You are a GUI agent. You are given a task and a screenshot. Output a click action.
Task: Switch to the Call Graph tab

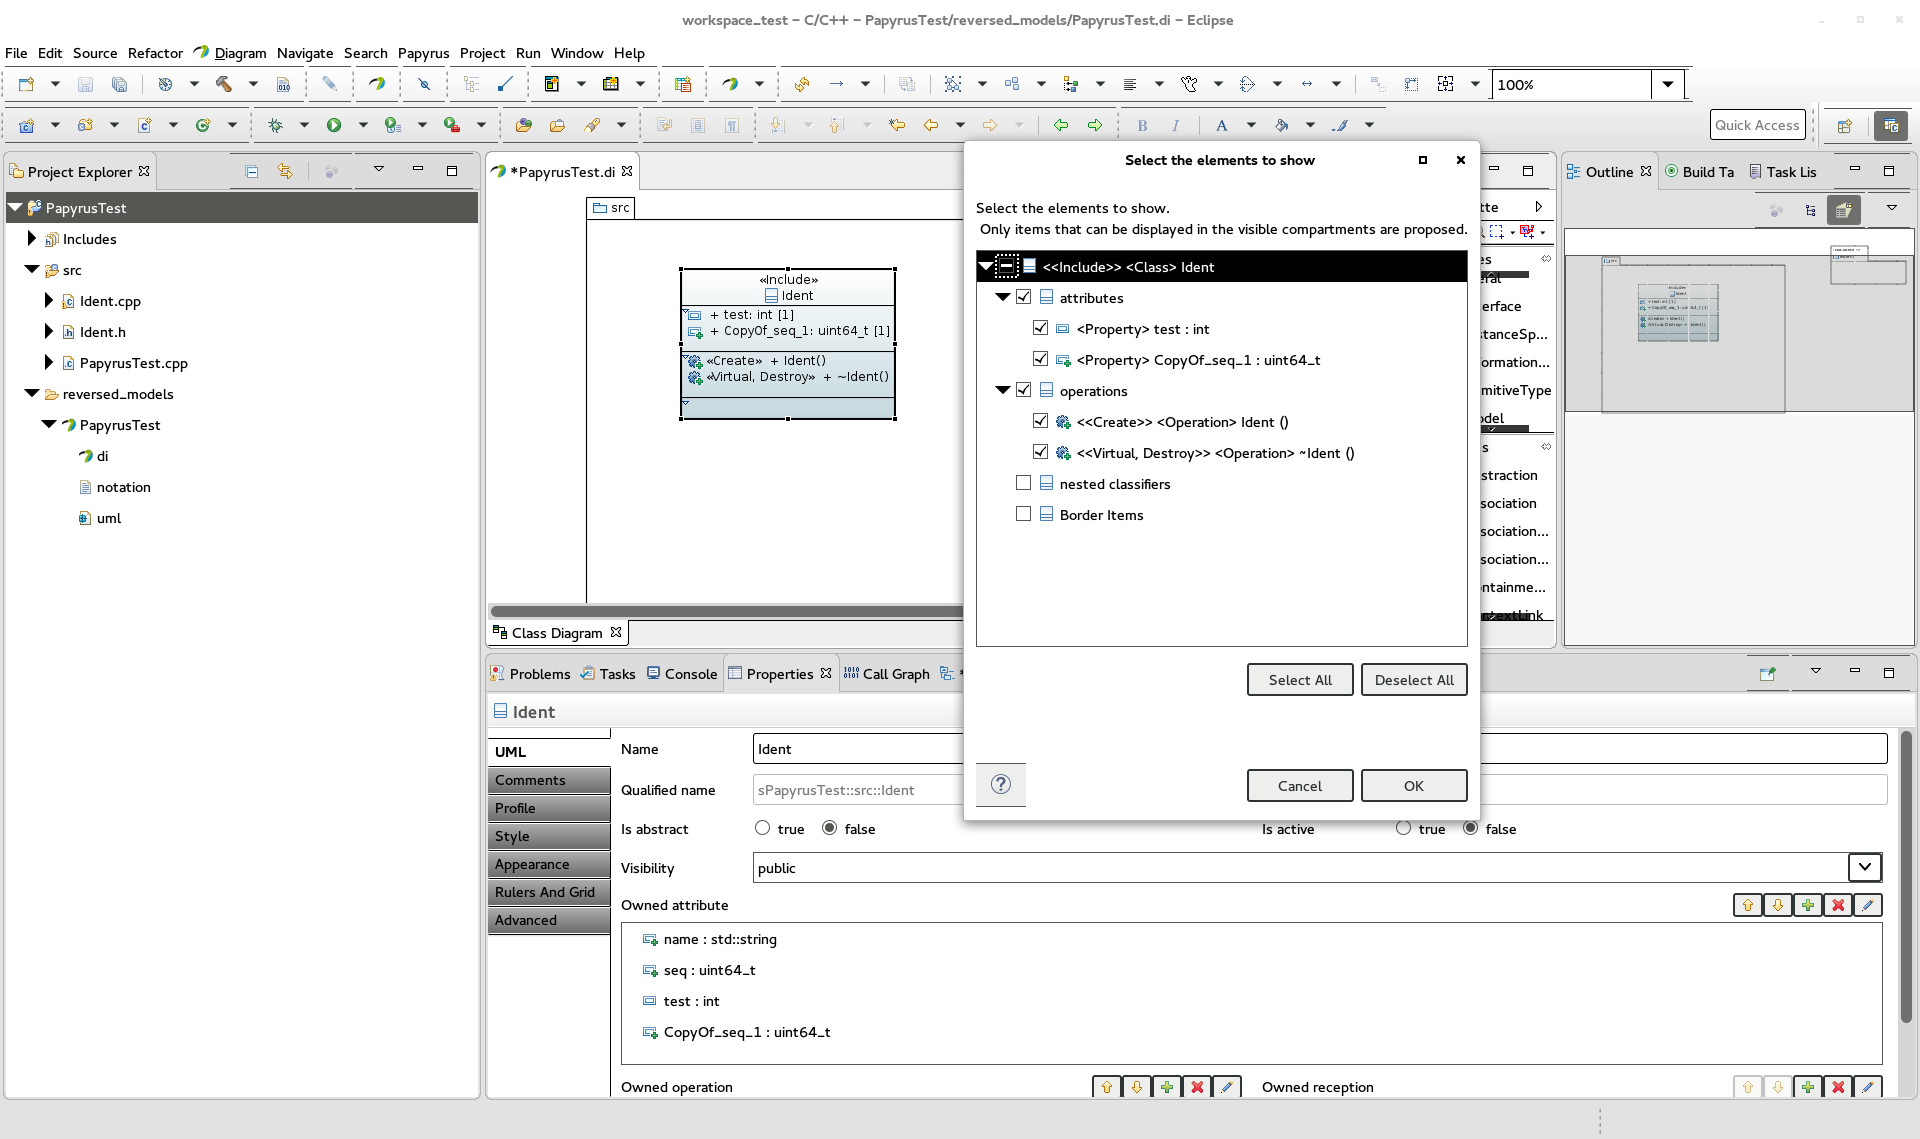(x=887, y=674)
